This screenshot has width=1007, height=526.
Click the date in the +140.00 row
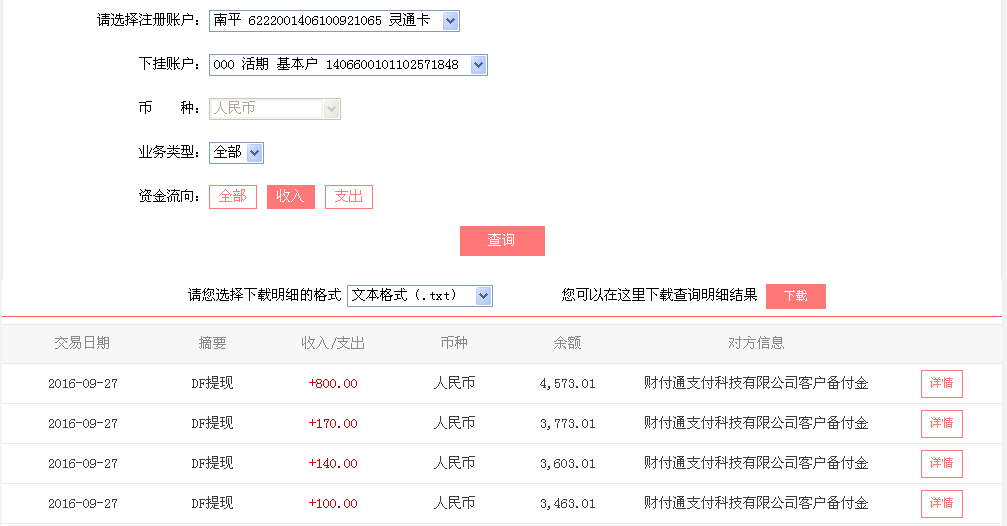click(x=83, y=464)
